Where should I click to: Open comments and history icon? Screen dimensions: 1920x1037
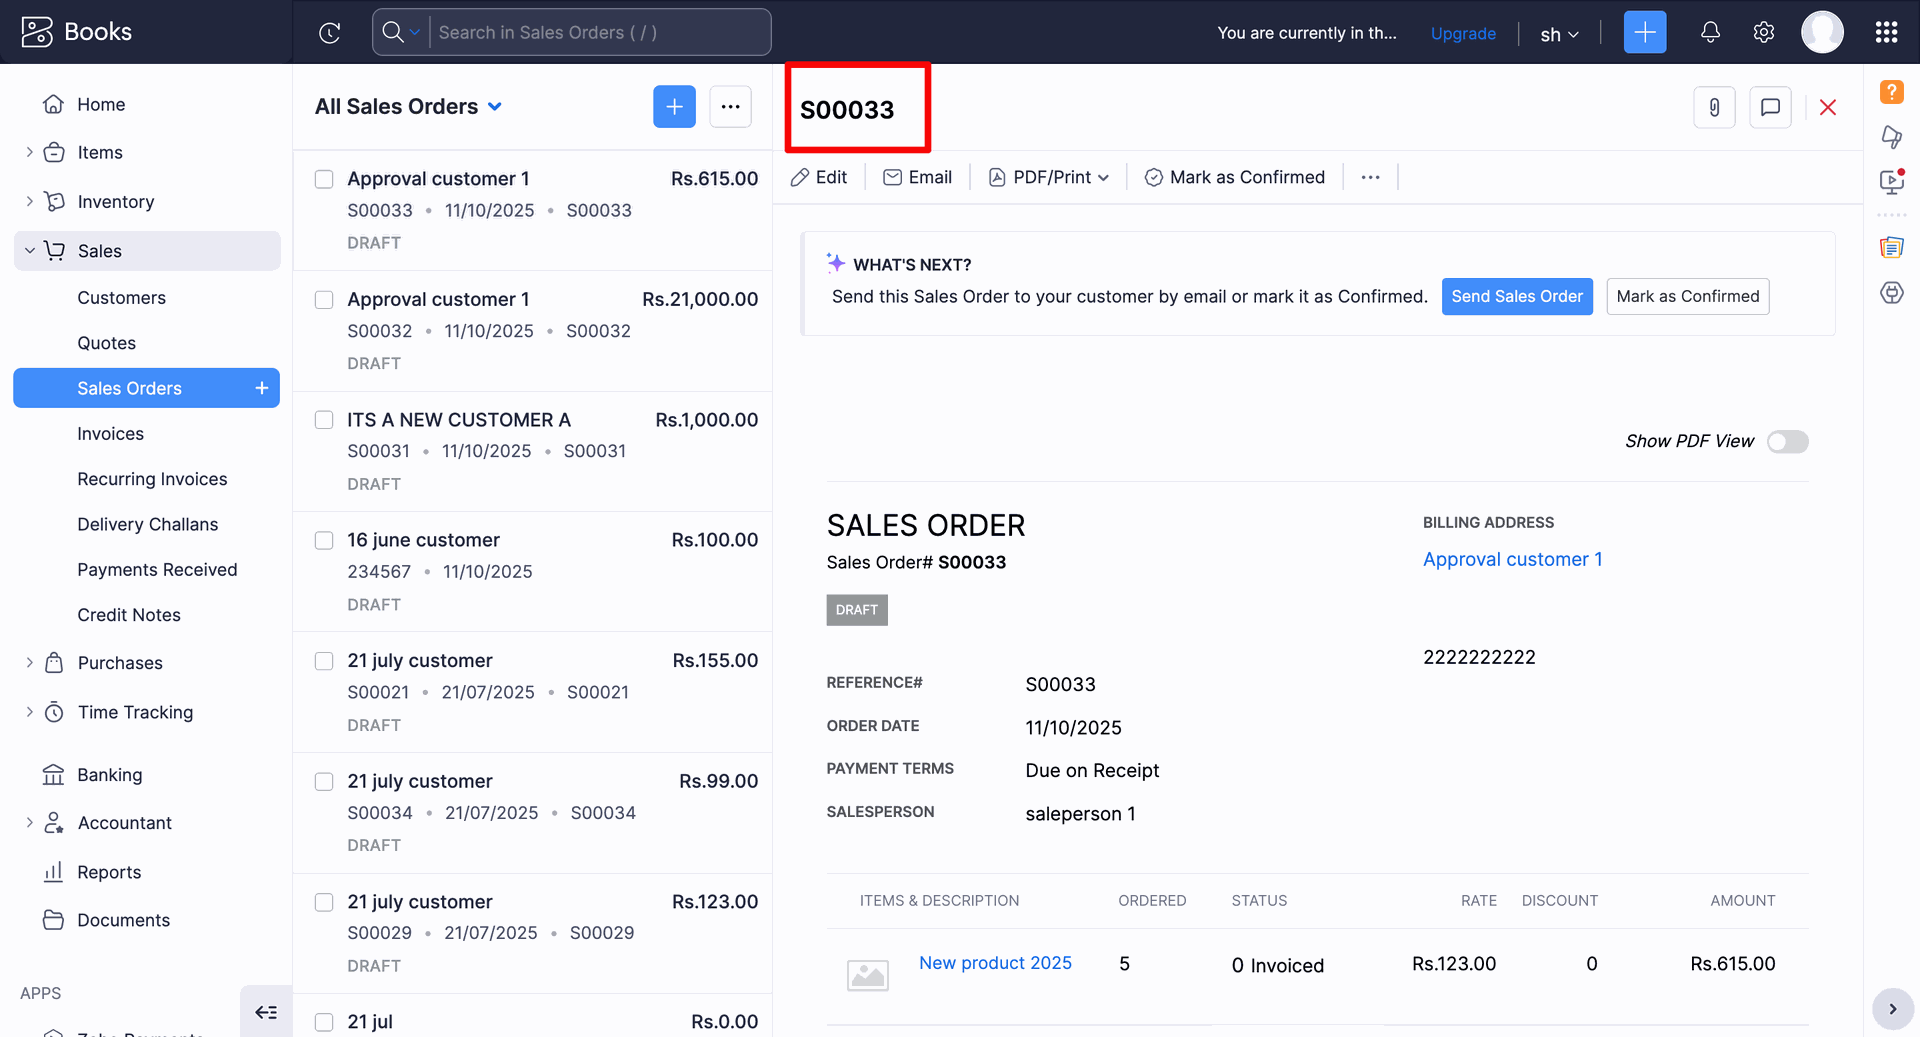[x=1770, y=107]
